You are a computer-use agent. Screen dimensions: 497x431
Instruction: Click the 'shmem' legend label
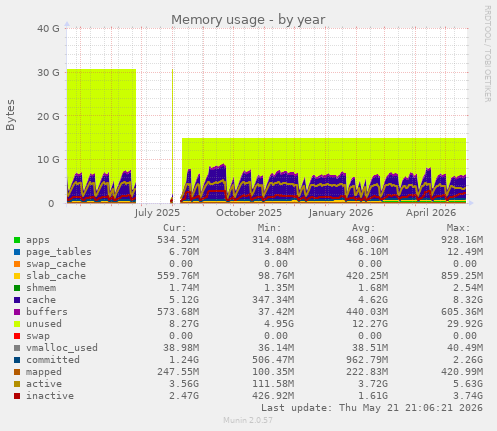tap(41, 288)
